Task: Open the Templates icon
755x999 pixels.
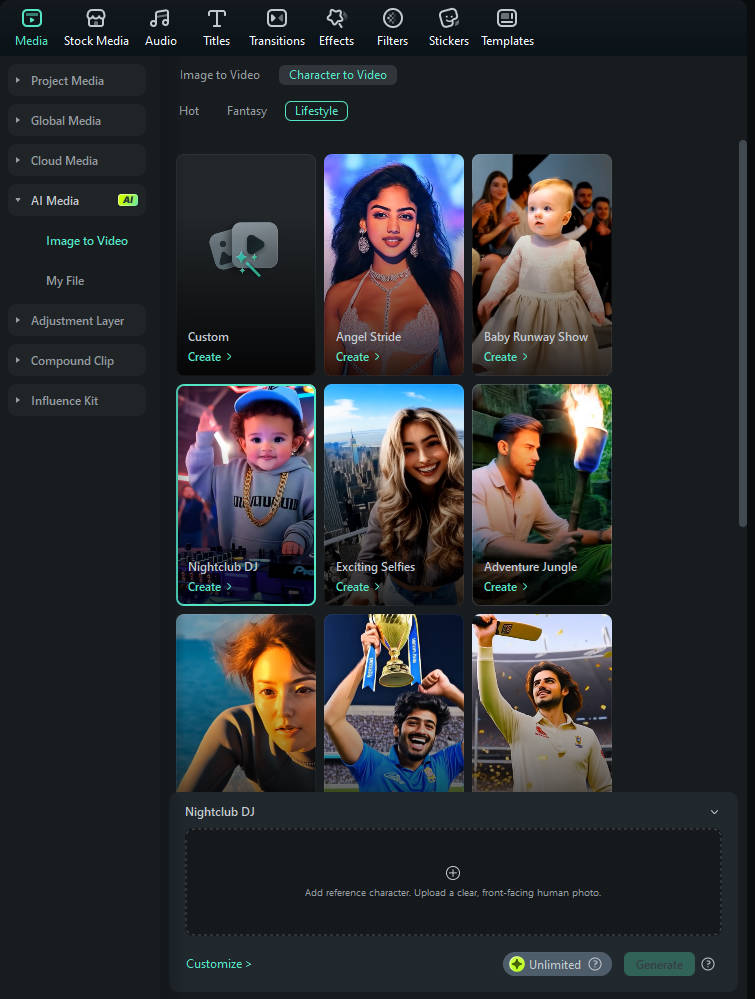Action: point(507,18)
